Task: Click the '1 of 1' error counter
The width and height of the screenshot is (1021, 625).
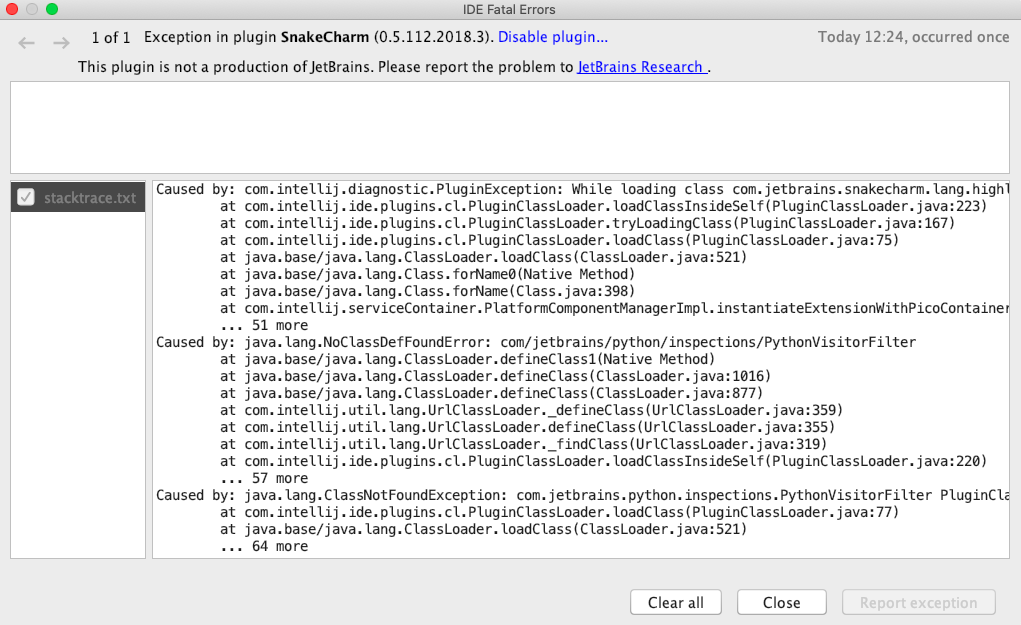Action: click(x=110, y=37)
